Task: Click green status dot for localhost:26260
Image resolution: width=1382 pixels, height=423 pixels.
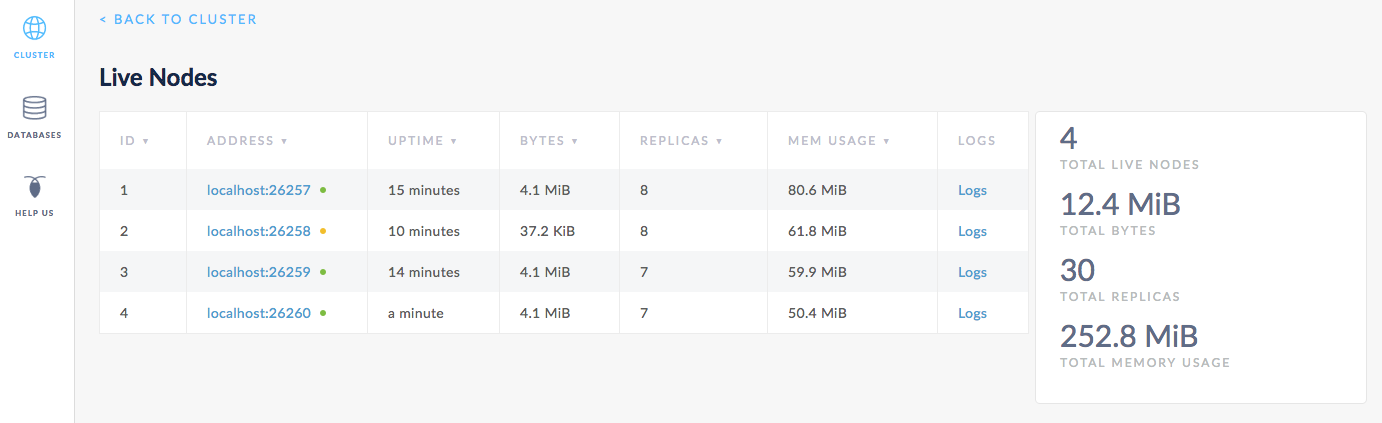Action: [323, 313]
